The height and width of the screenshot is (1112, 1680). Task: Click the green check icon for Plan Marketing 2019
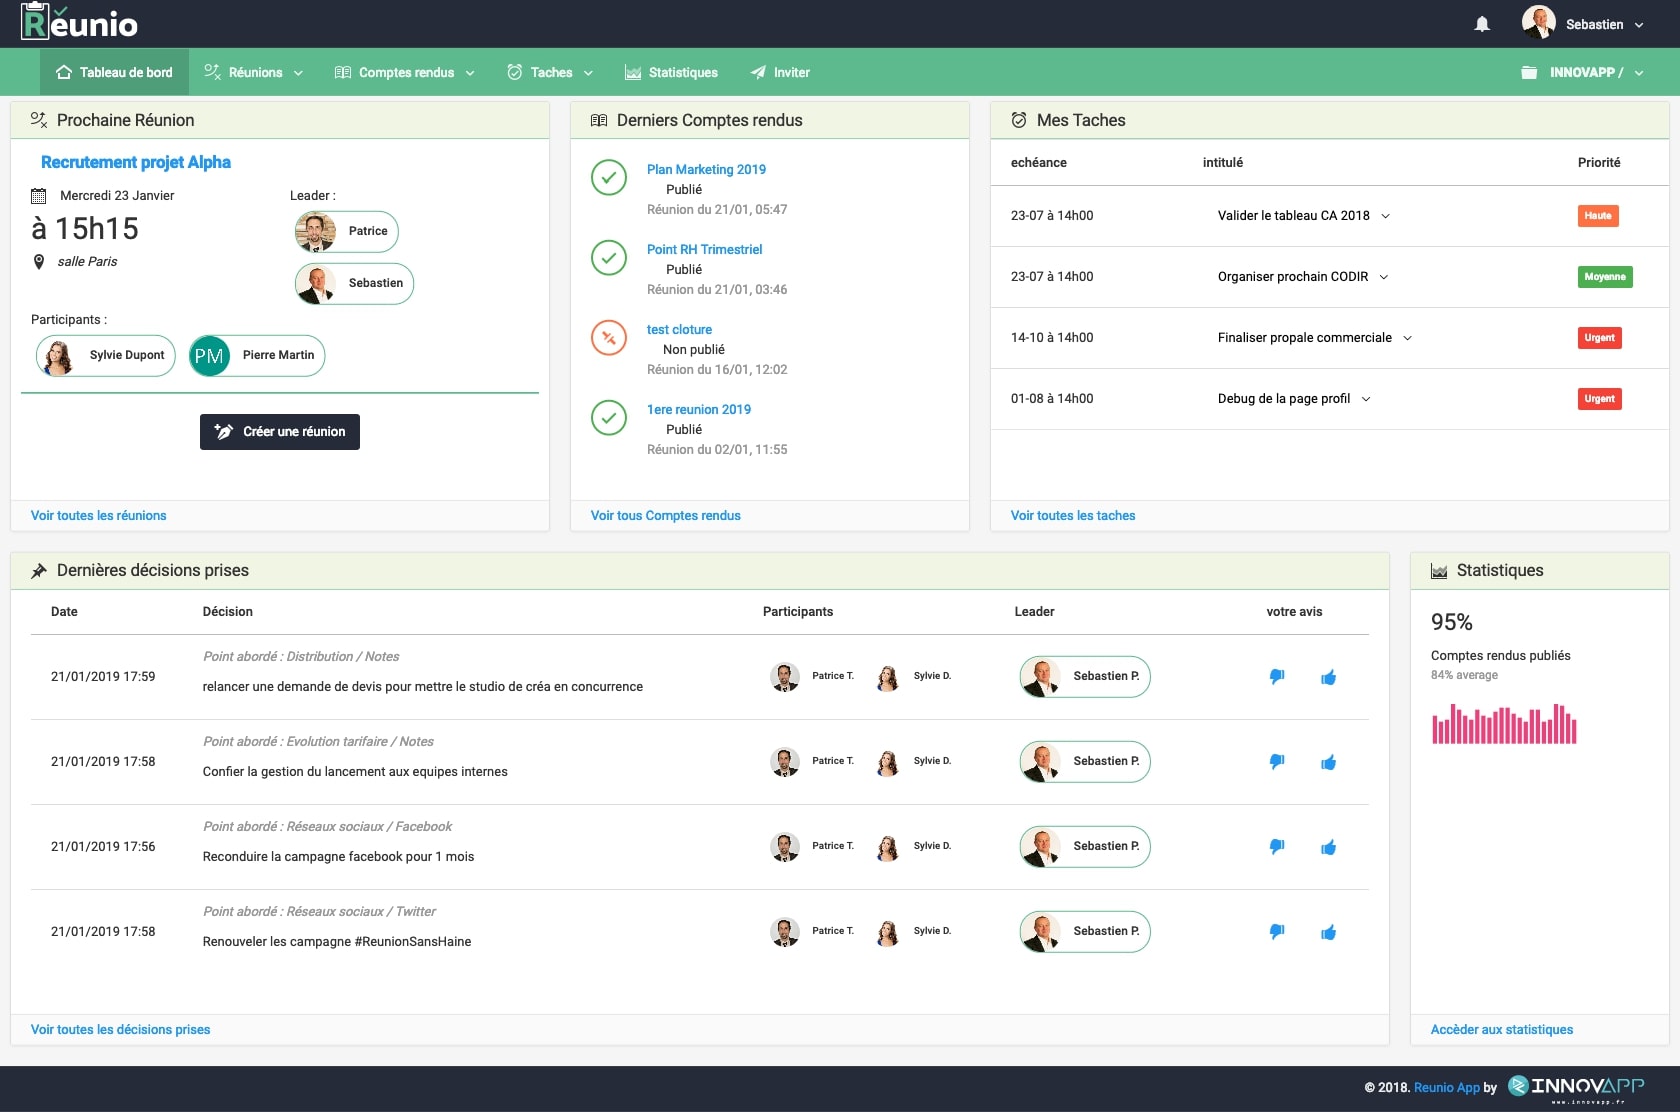coord(609,178)
